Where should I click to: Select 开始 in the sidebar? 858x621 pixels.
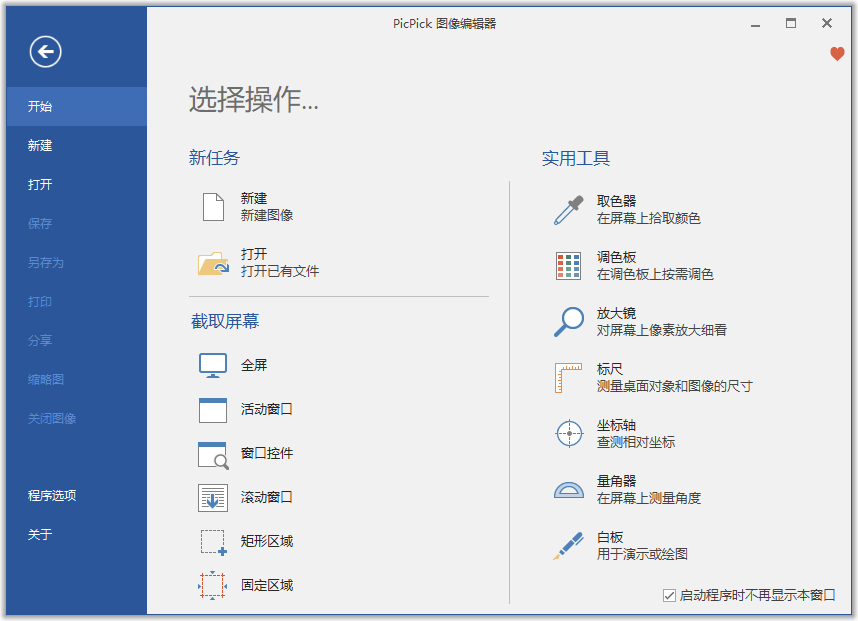pyautogui.click(x=77, y=106)
